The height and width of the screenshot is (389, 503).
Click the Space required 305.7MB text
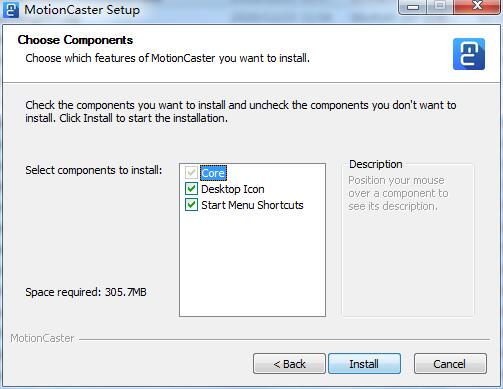pos(86,292)
